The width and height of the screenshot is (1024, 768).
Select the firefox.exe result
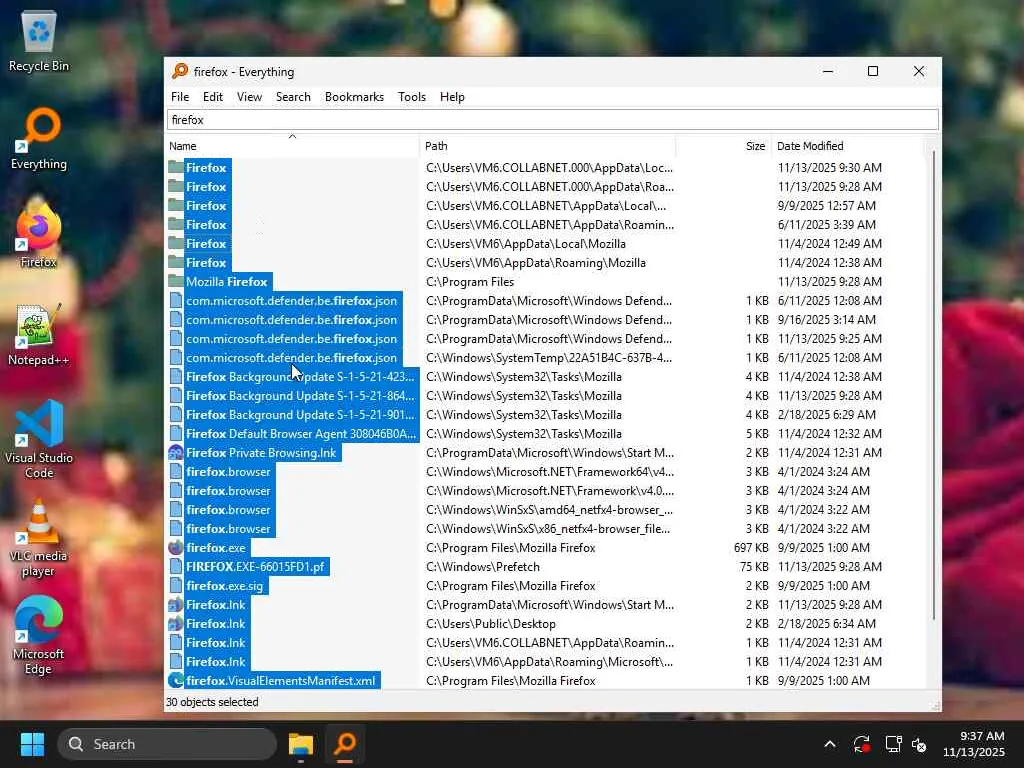(216, 548)
